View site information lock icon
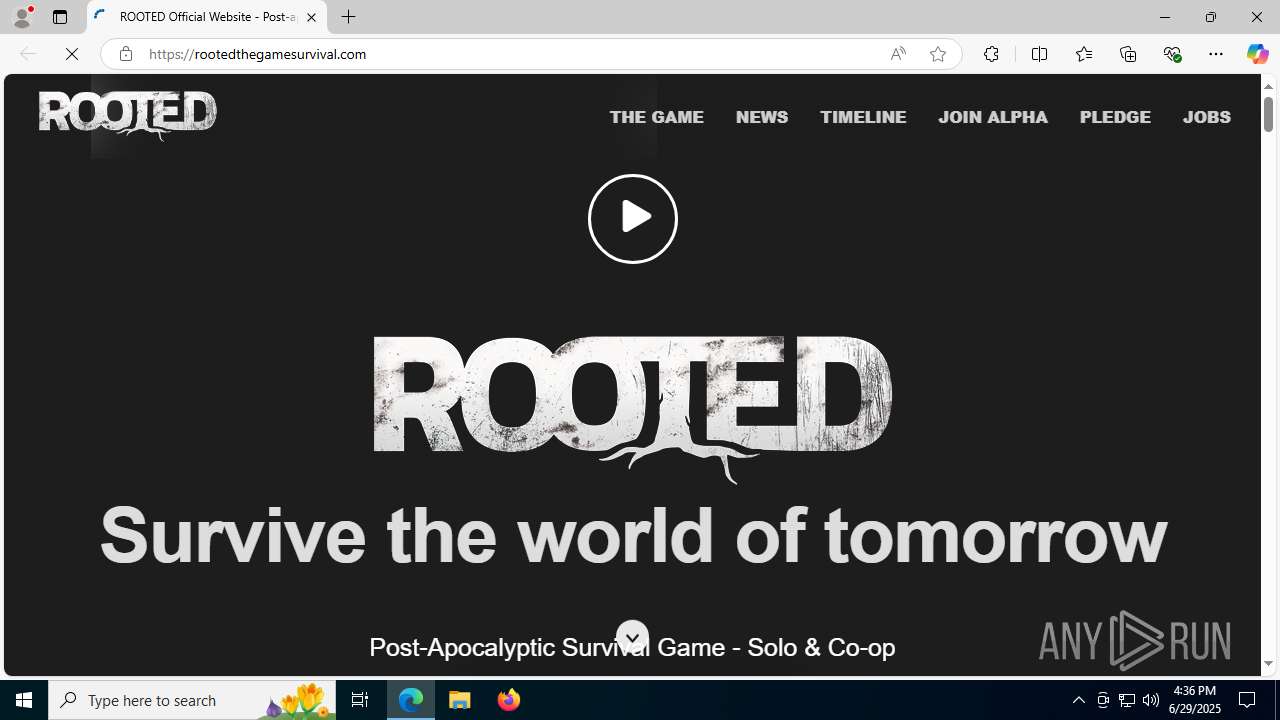The height and width of the screenshot is (720, 1280). click(125, 54)
